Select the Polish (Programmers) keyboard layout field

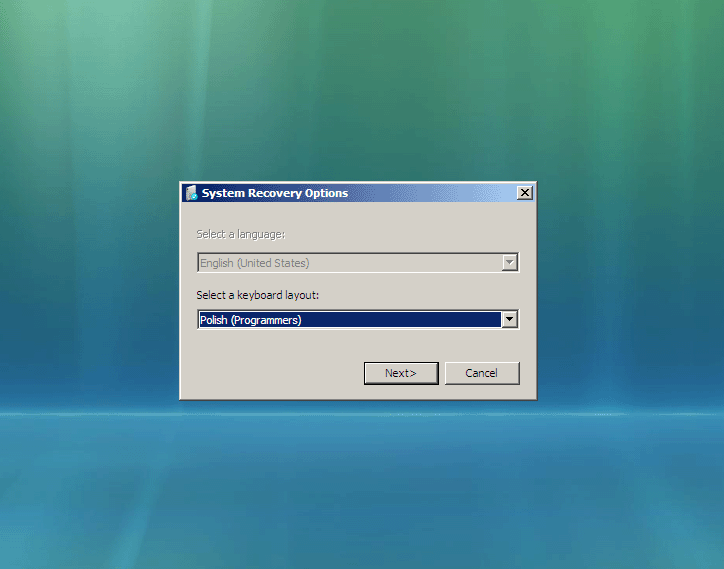(x=358, y=320)
